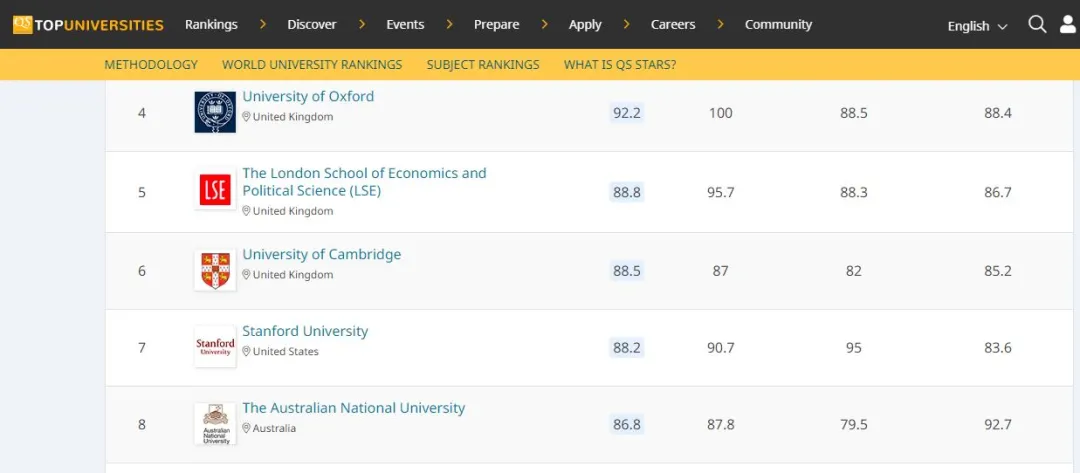Click the United States location text
The height and width of the screenshot is (473, 1080).
tap(286, 351)
